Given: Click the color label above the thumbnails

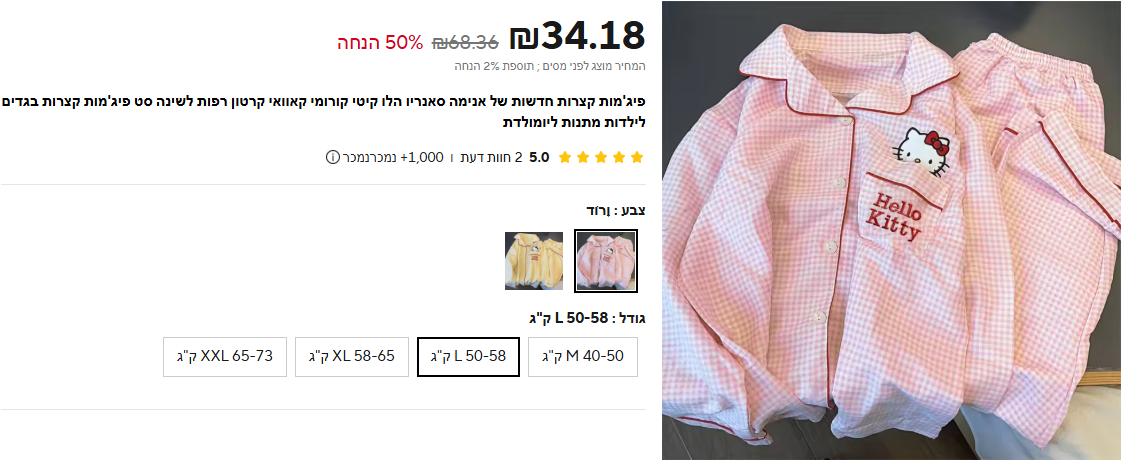Looking at the screenshot, I should pos(616,211).
